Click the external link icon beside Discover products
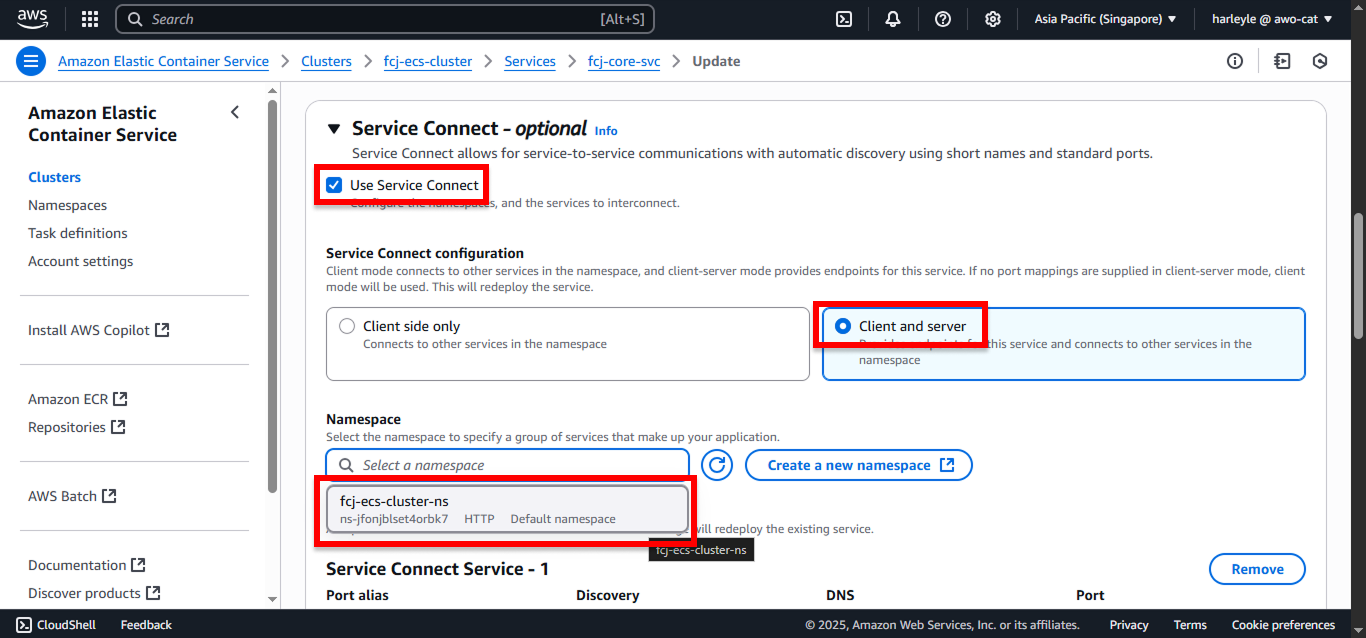This screenshot has width=1366, height=638. 153,593
